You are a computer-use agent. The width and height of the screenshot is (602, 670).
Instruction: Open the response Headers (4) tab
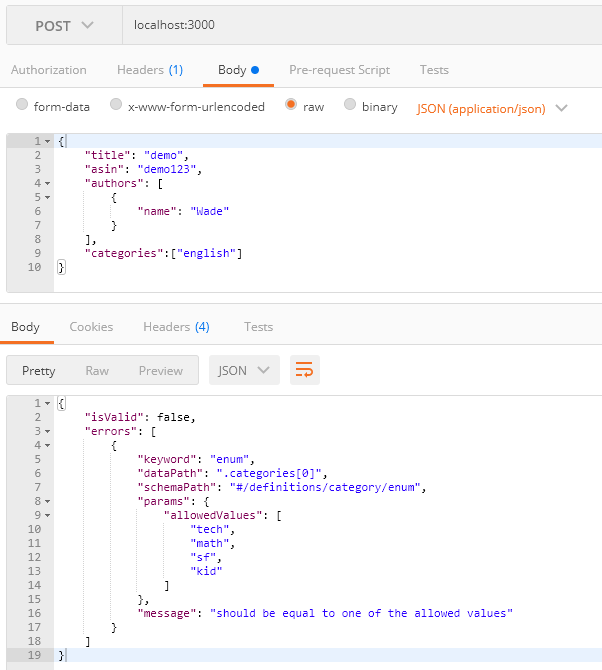176,327
